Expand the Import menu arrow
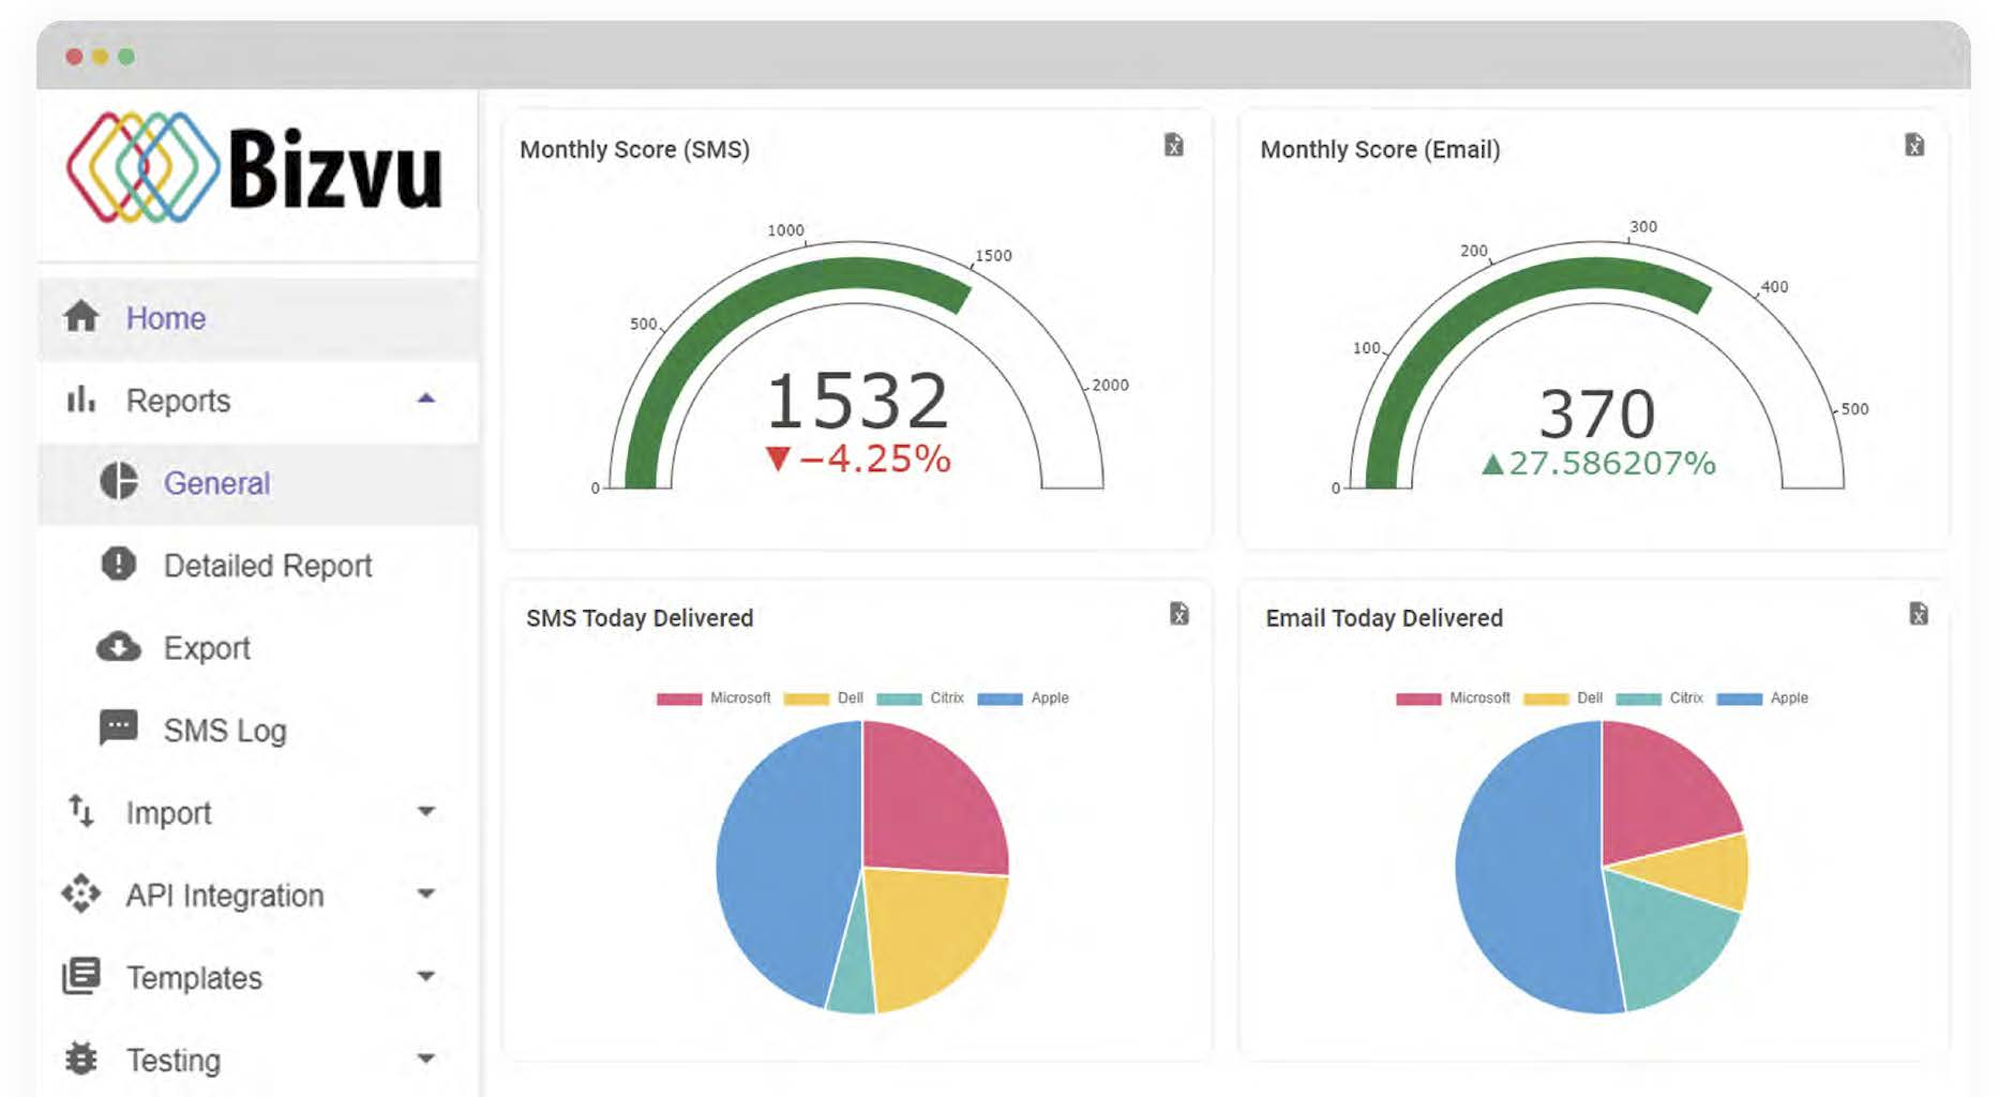This screenshot has width=2000, height=1097. tap(426, 812)
